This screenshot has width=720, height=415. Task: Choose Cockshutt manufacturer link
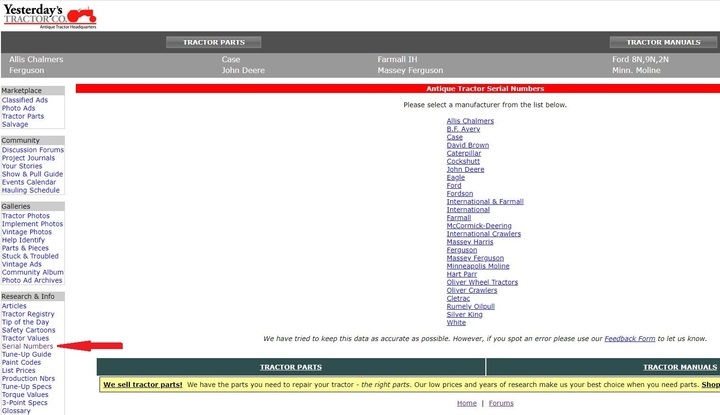pyautogui.click(x=463, y=162)
